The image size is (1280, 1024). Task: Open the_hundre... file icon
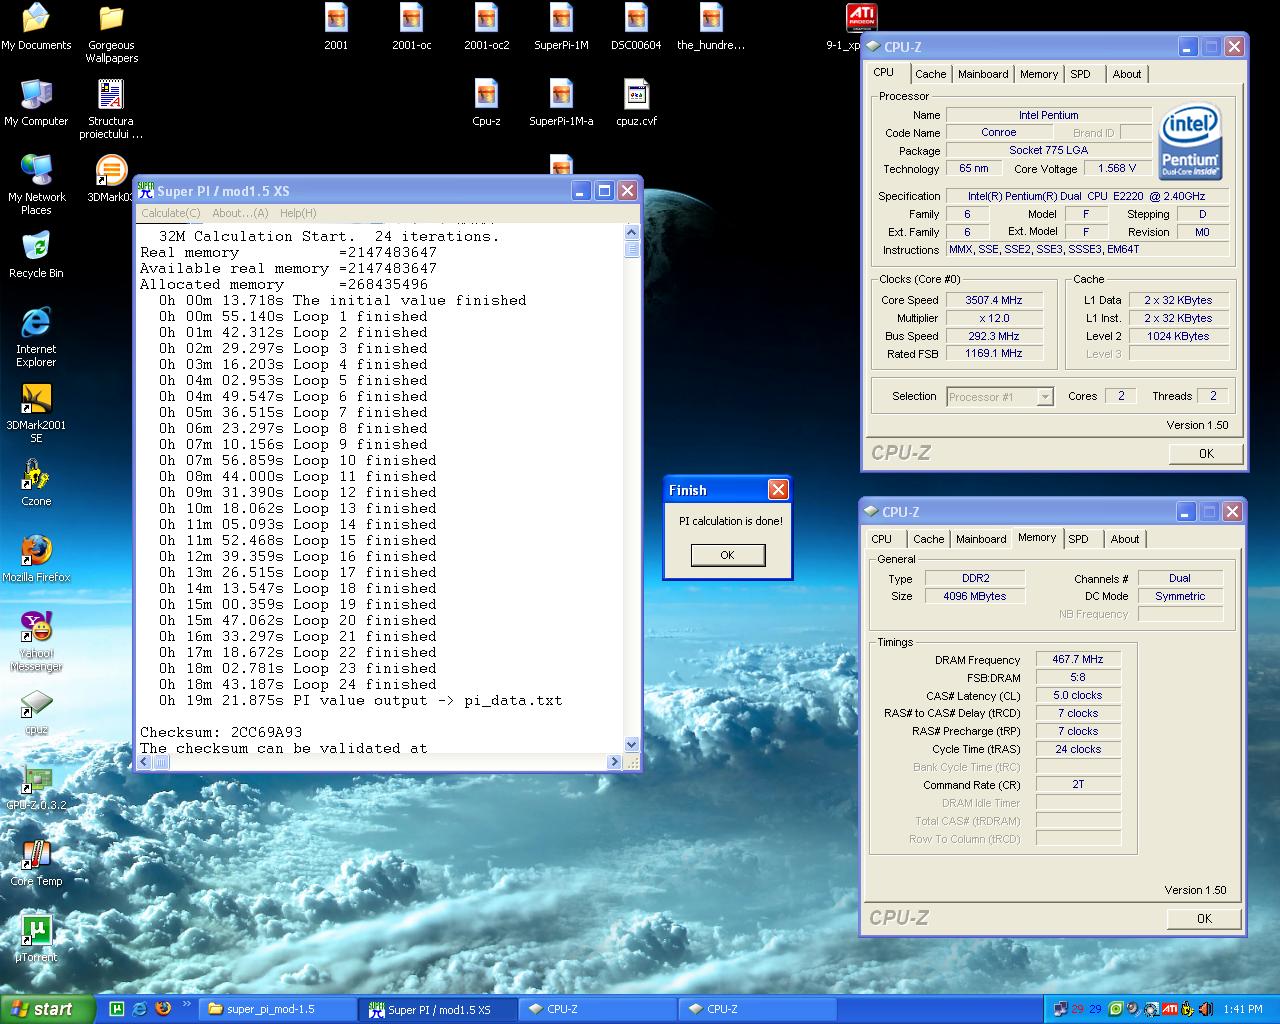pyautogui.click(x=711, y=27)
